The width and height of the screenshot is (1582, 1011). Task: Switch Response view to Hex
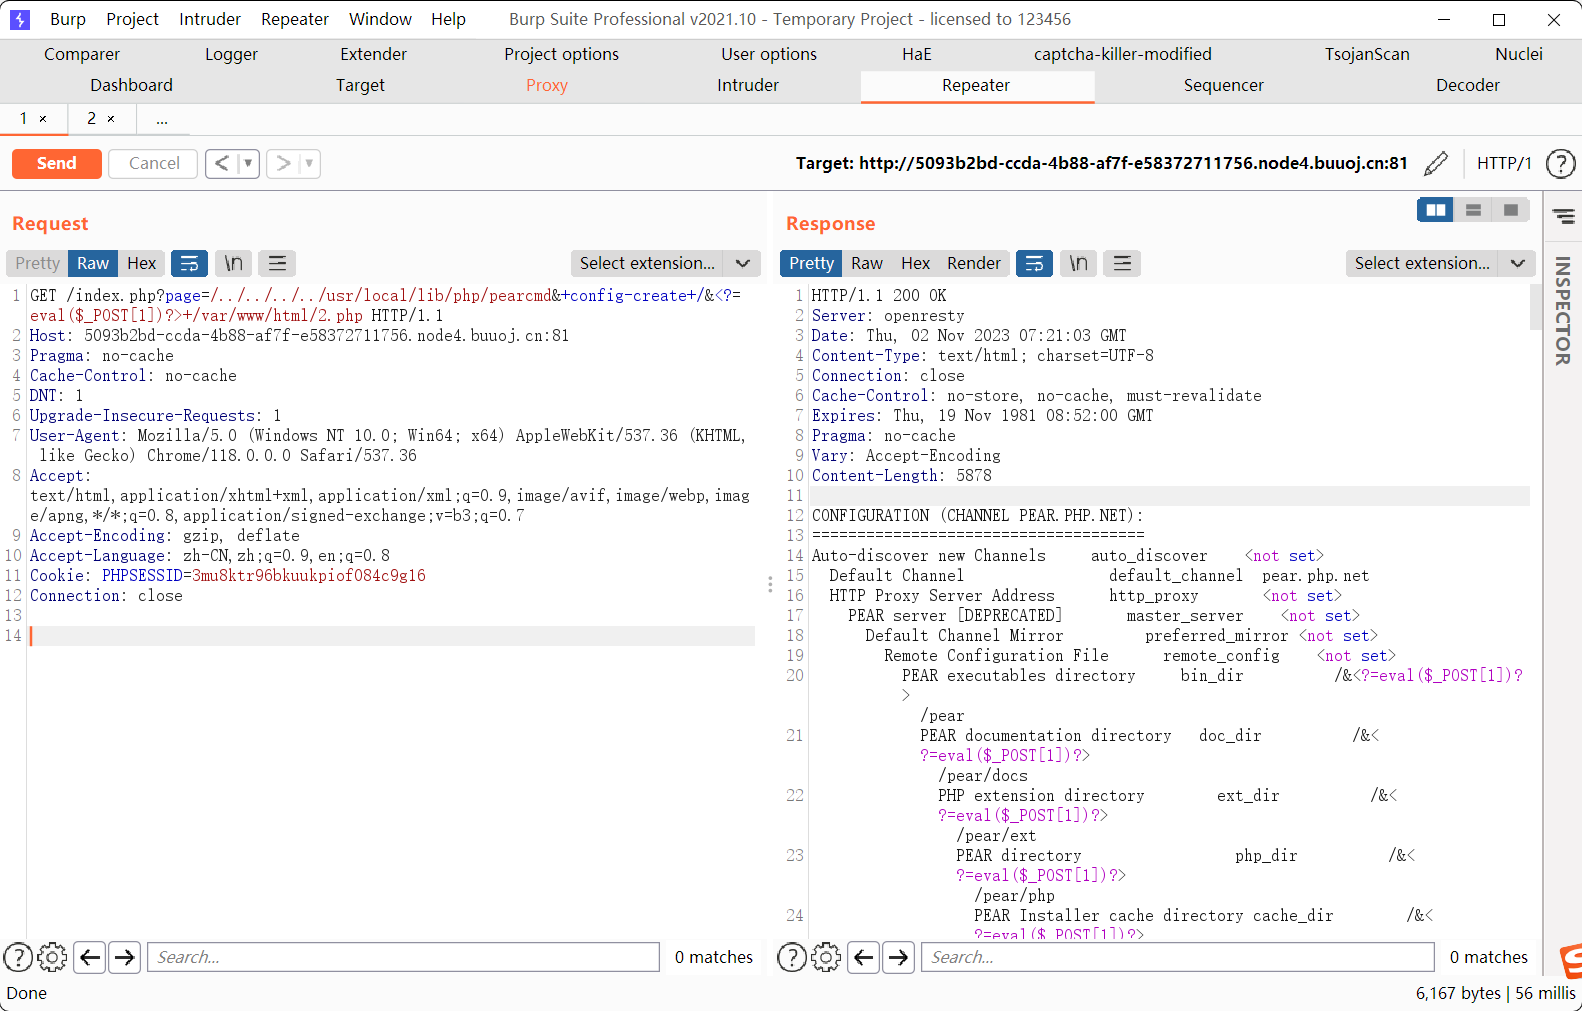[915, 263]
